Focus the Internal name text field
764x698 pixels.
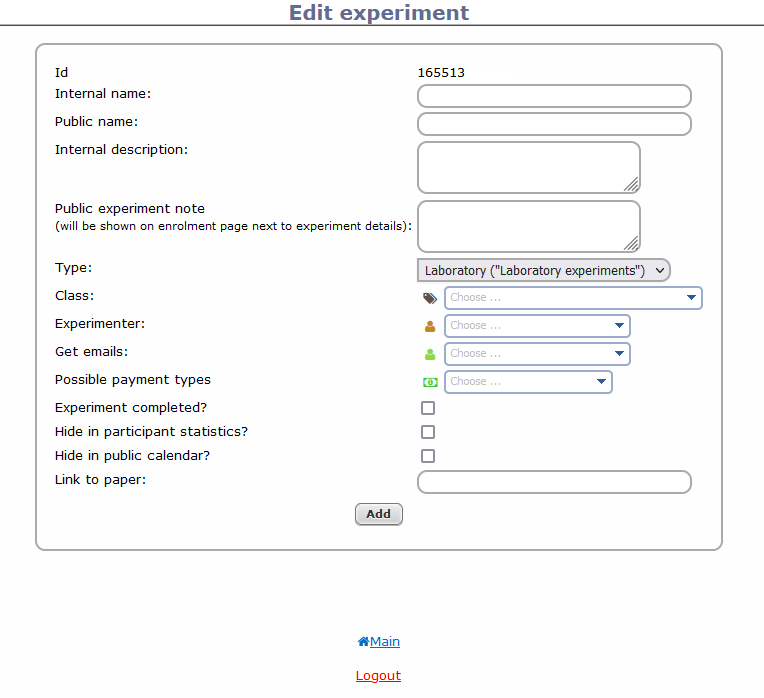click(x=554, y=96)
